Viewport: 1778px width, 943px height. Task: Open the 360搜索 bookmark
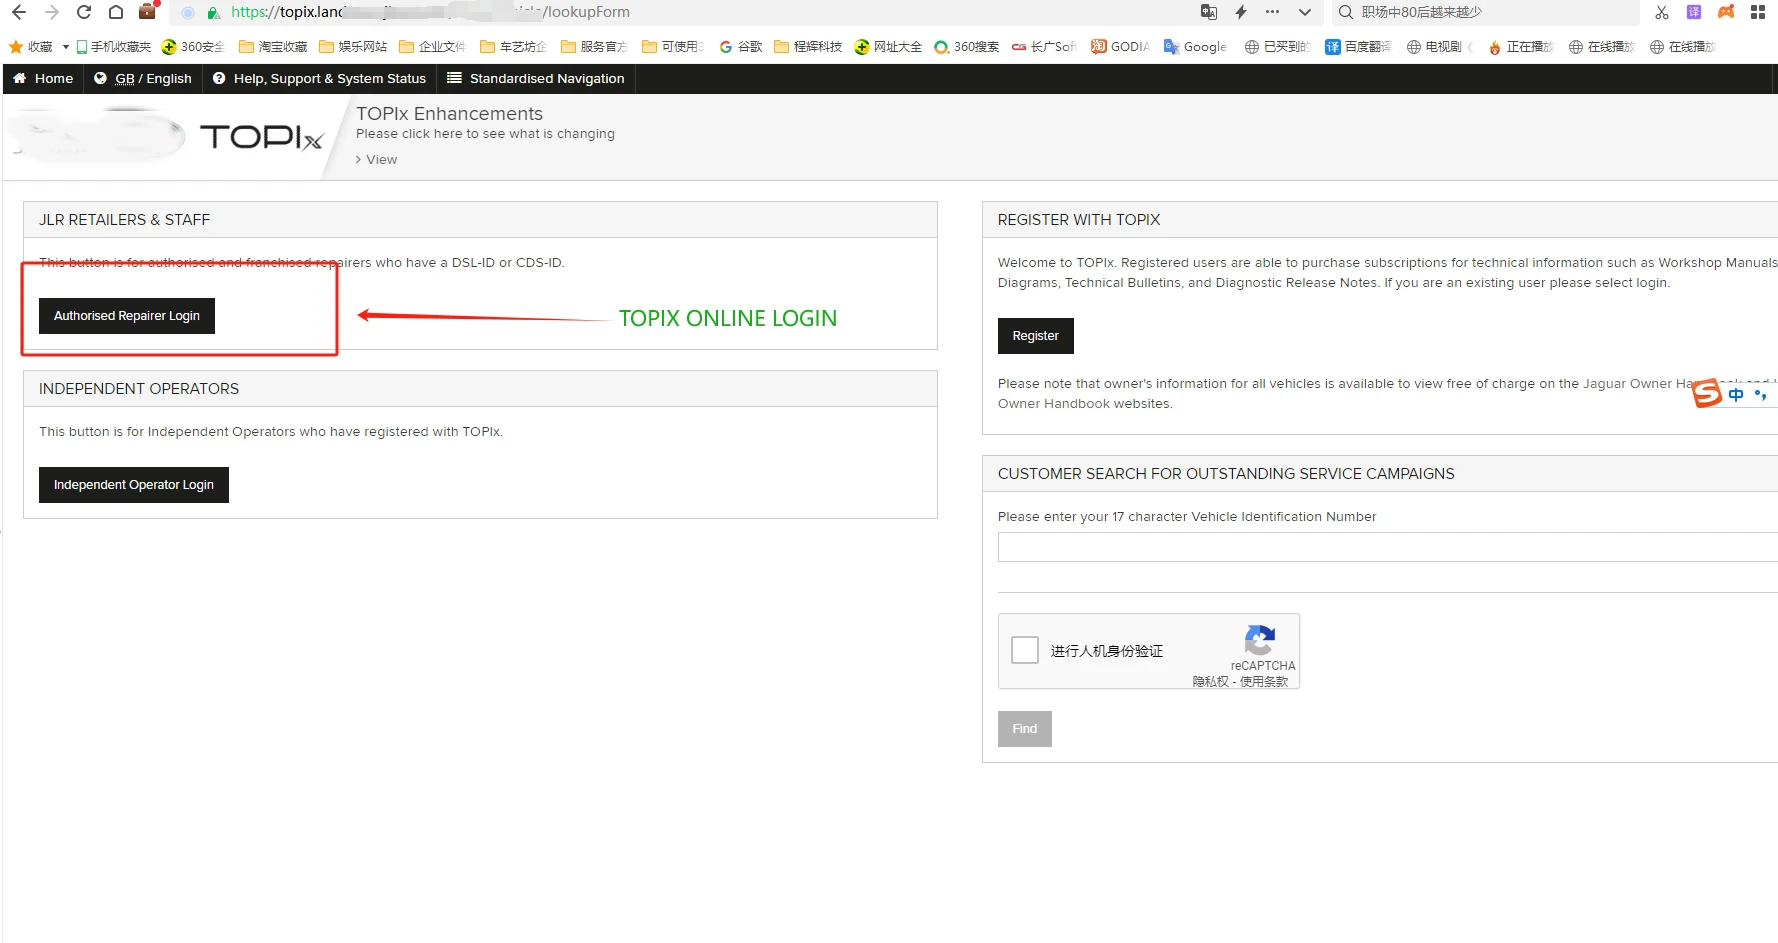click(x=967, y=47)
